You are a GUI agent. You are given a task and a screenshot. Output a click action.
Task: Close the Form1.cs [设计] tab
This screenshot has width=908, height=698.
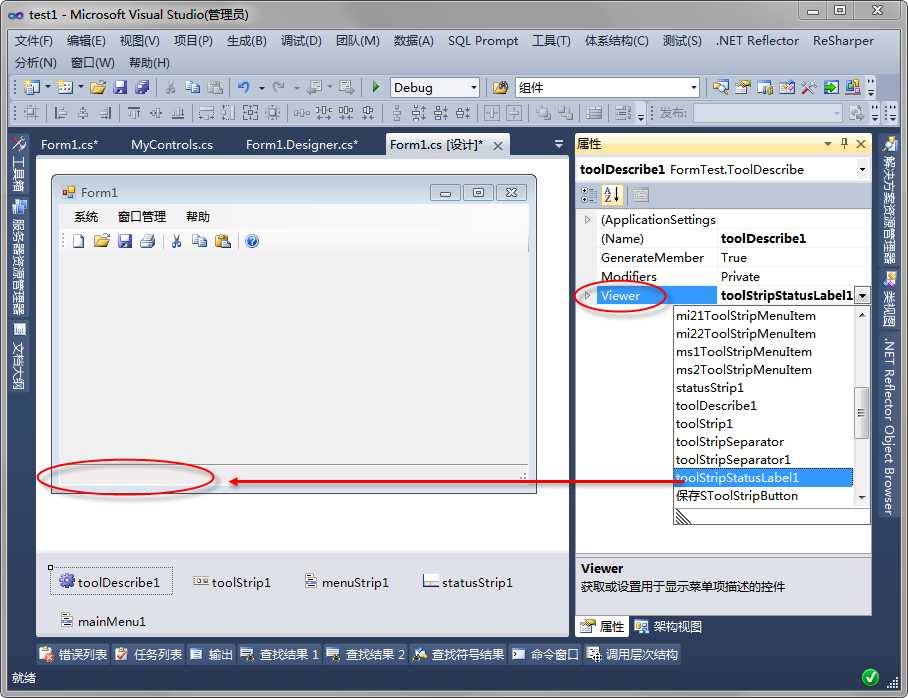coord(498,146)
